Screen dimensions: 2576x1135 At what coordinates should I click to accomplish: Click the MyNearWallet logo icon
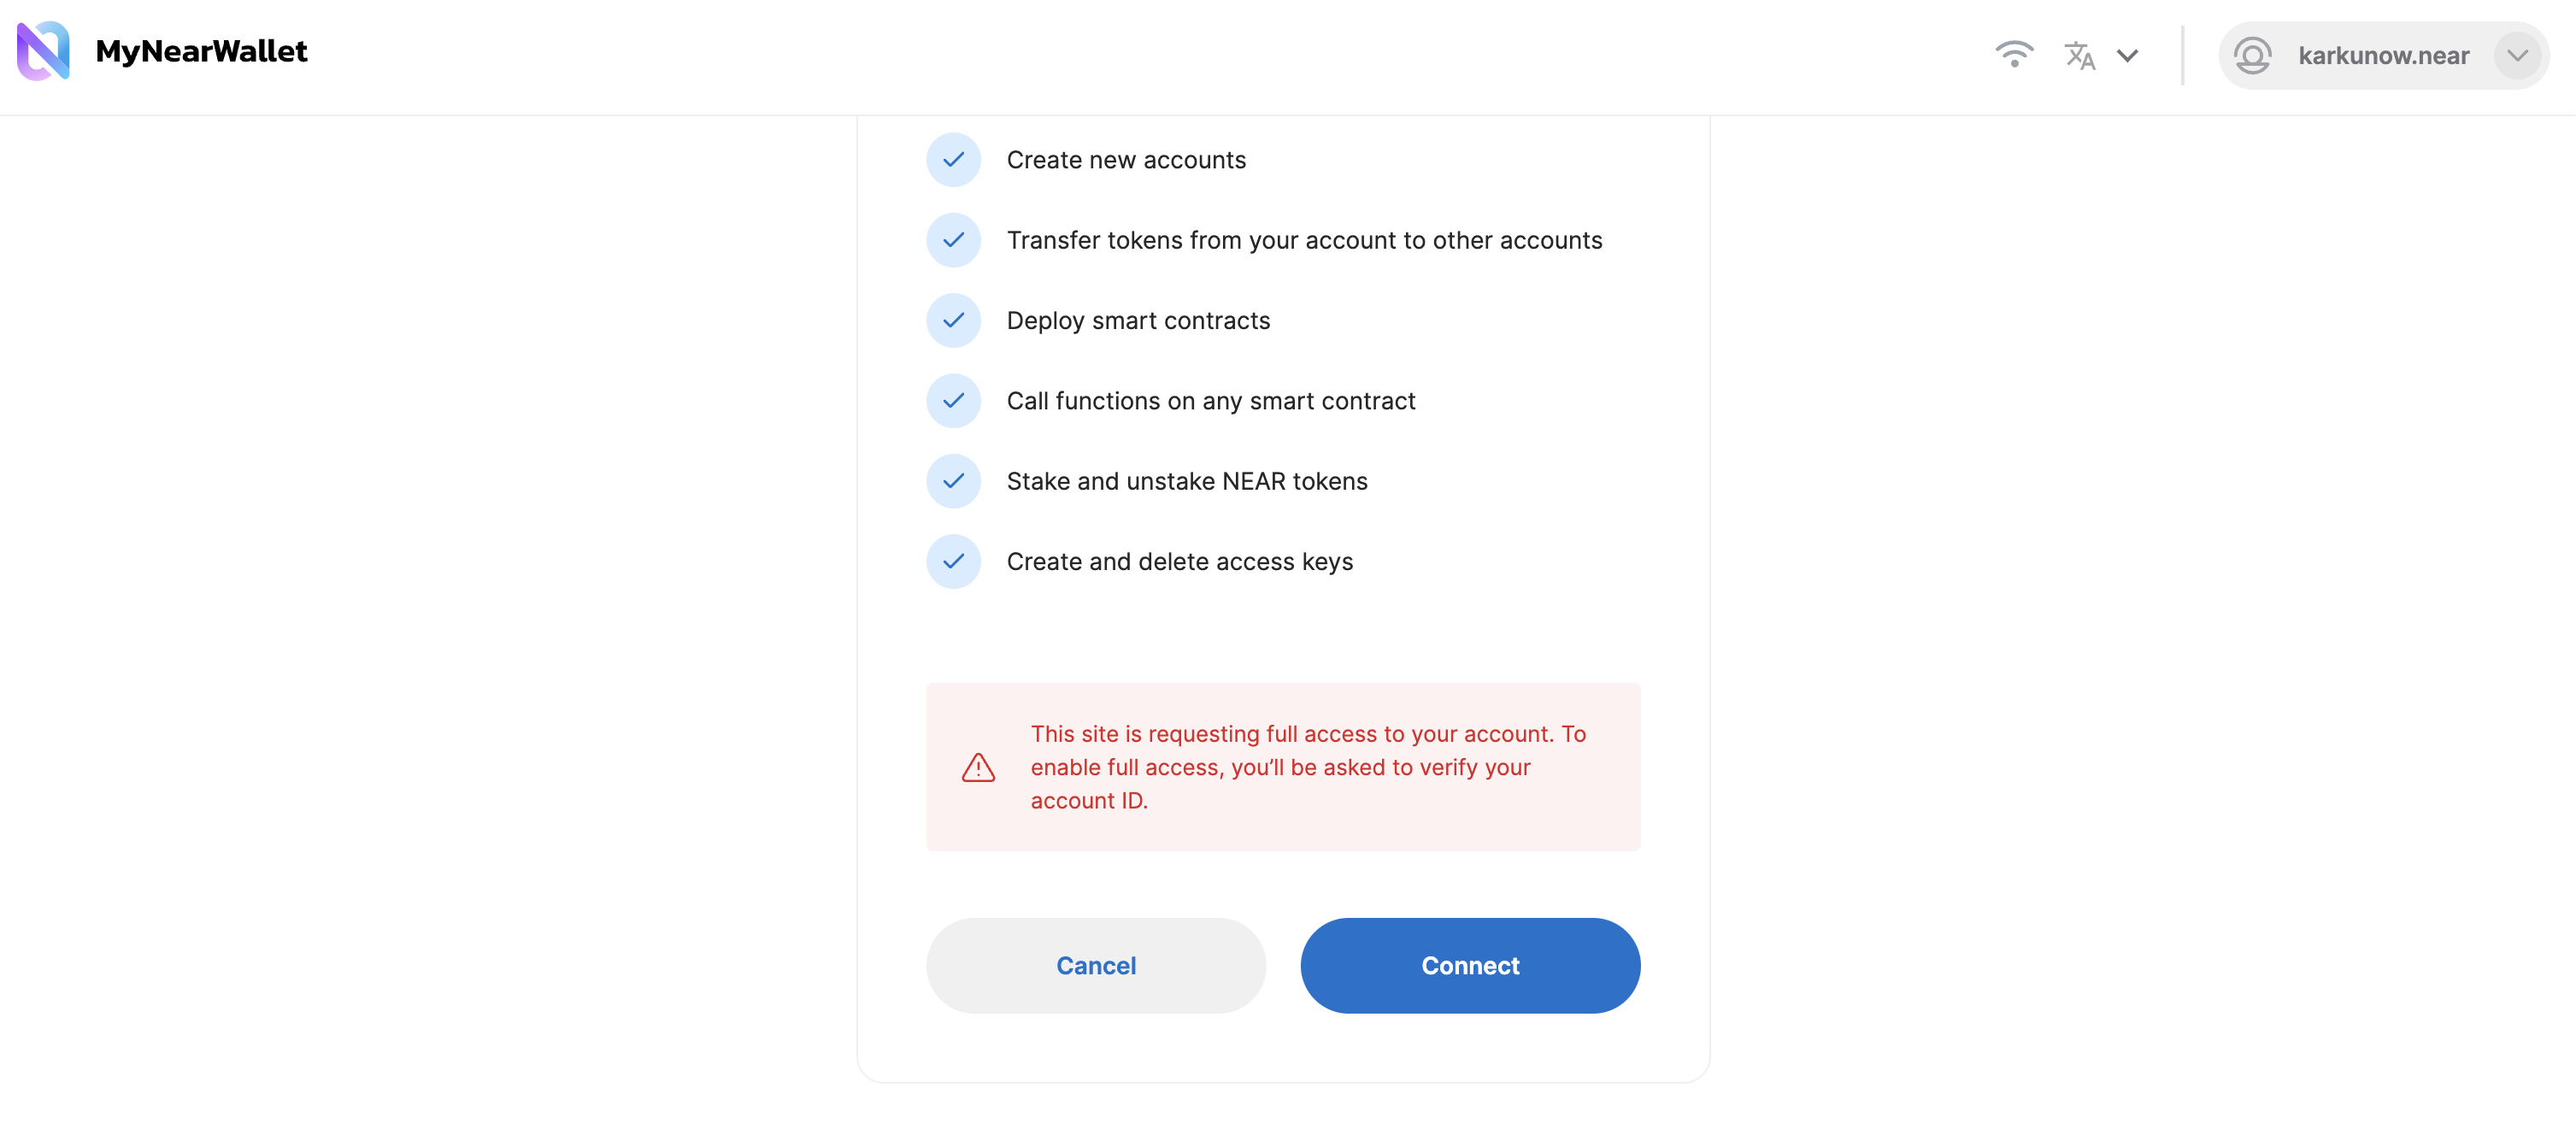pos(43,51)
